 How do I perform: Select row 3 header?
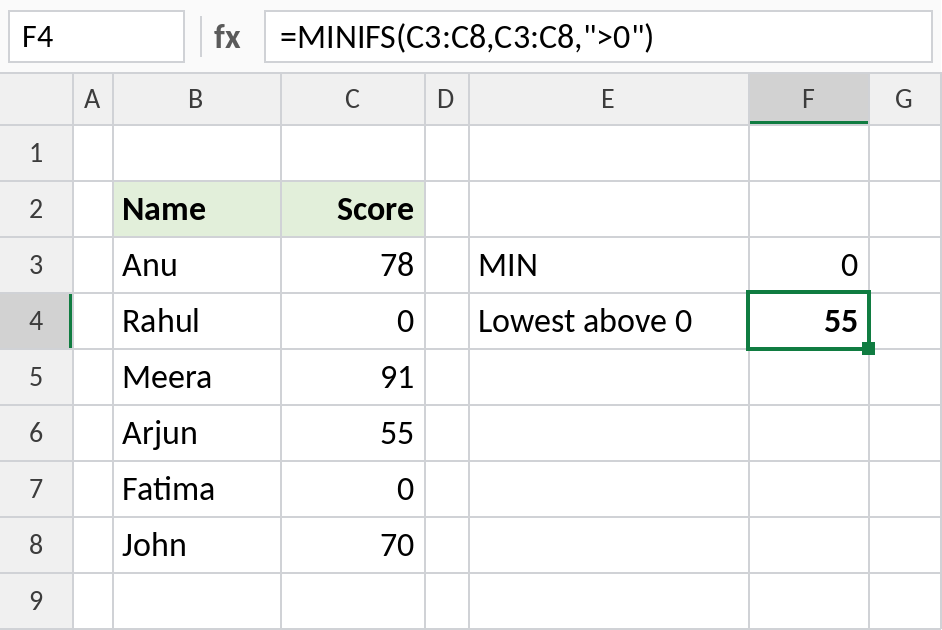36,265
